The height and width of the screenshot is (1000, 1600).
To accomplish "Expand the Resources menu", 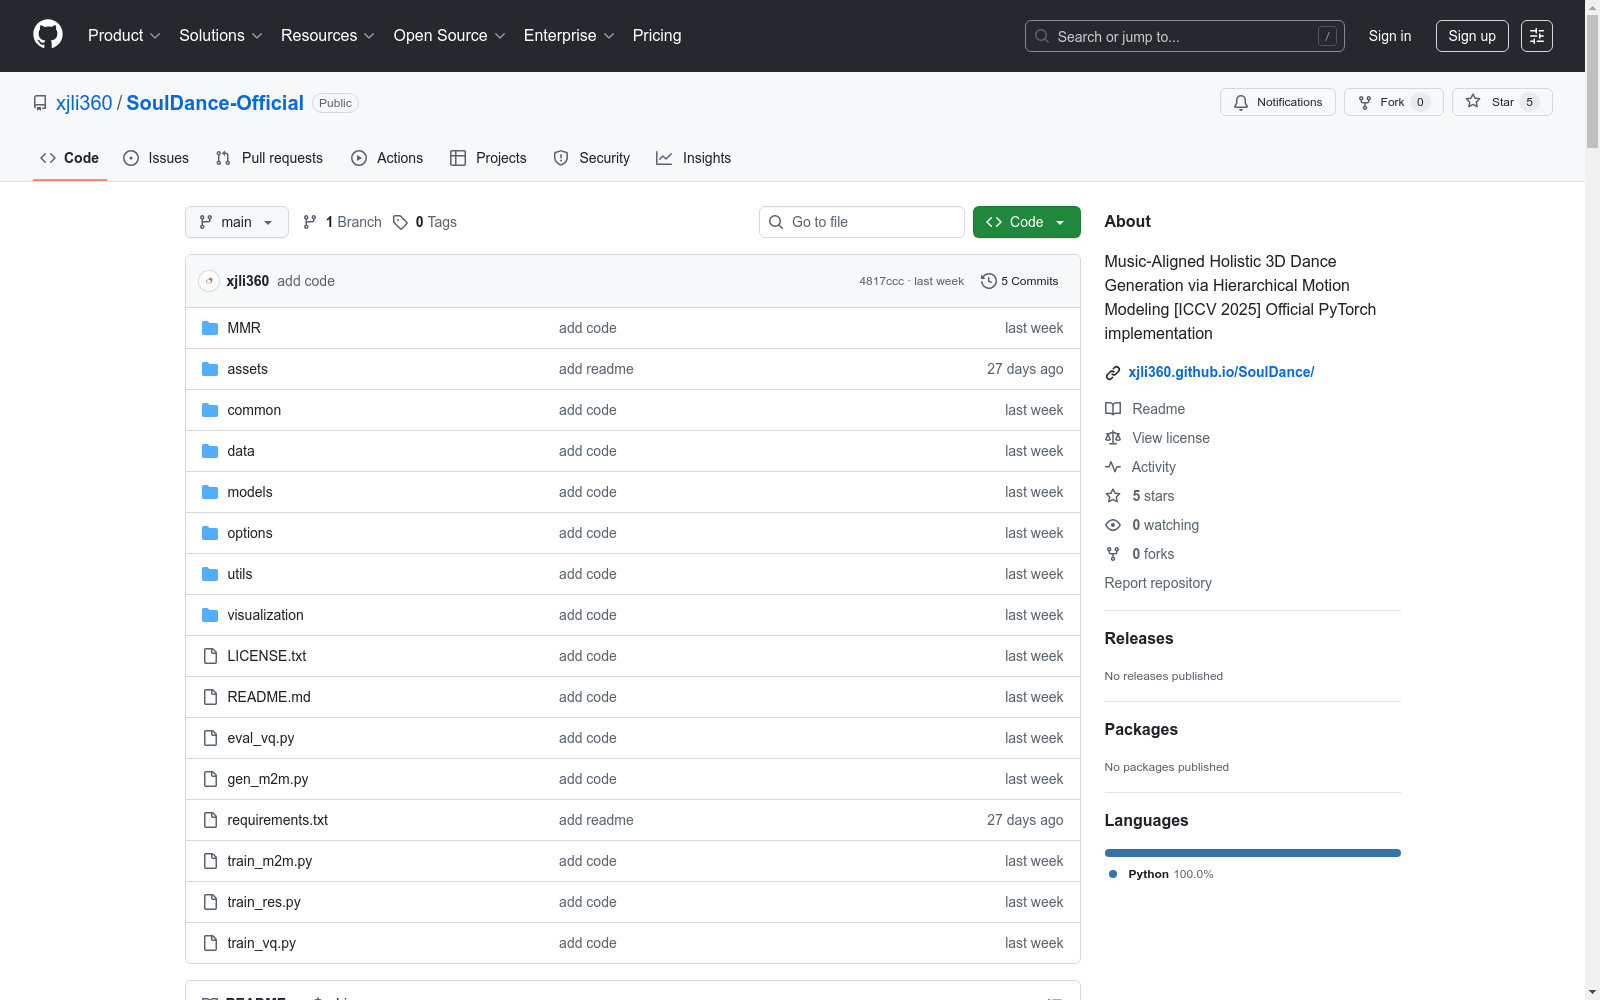I will 327,36.
